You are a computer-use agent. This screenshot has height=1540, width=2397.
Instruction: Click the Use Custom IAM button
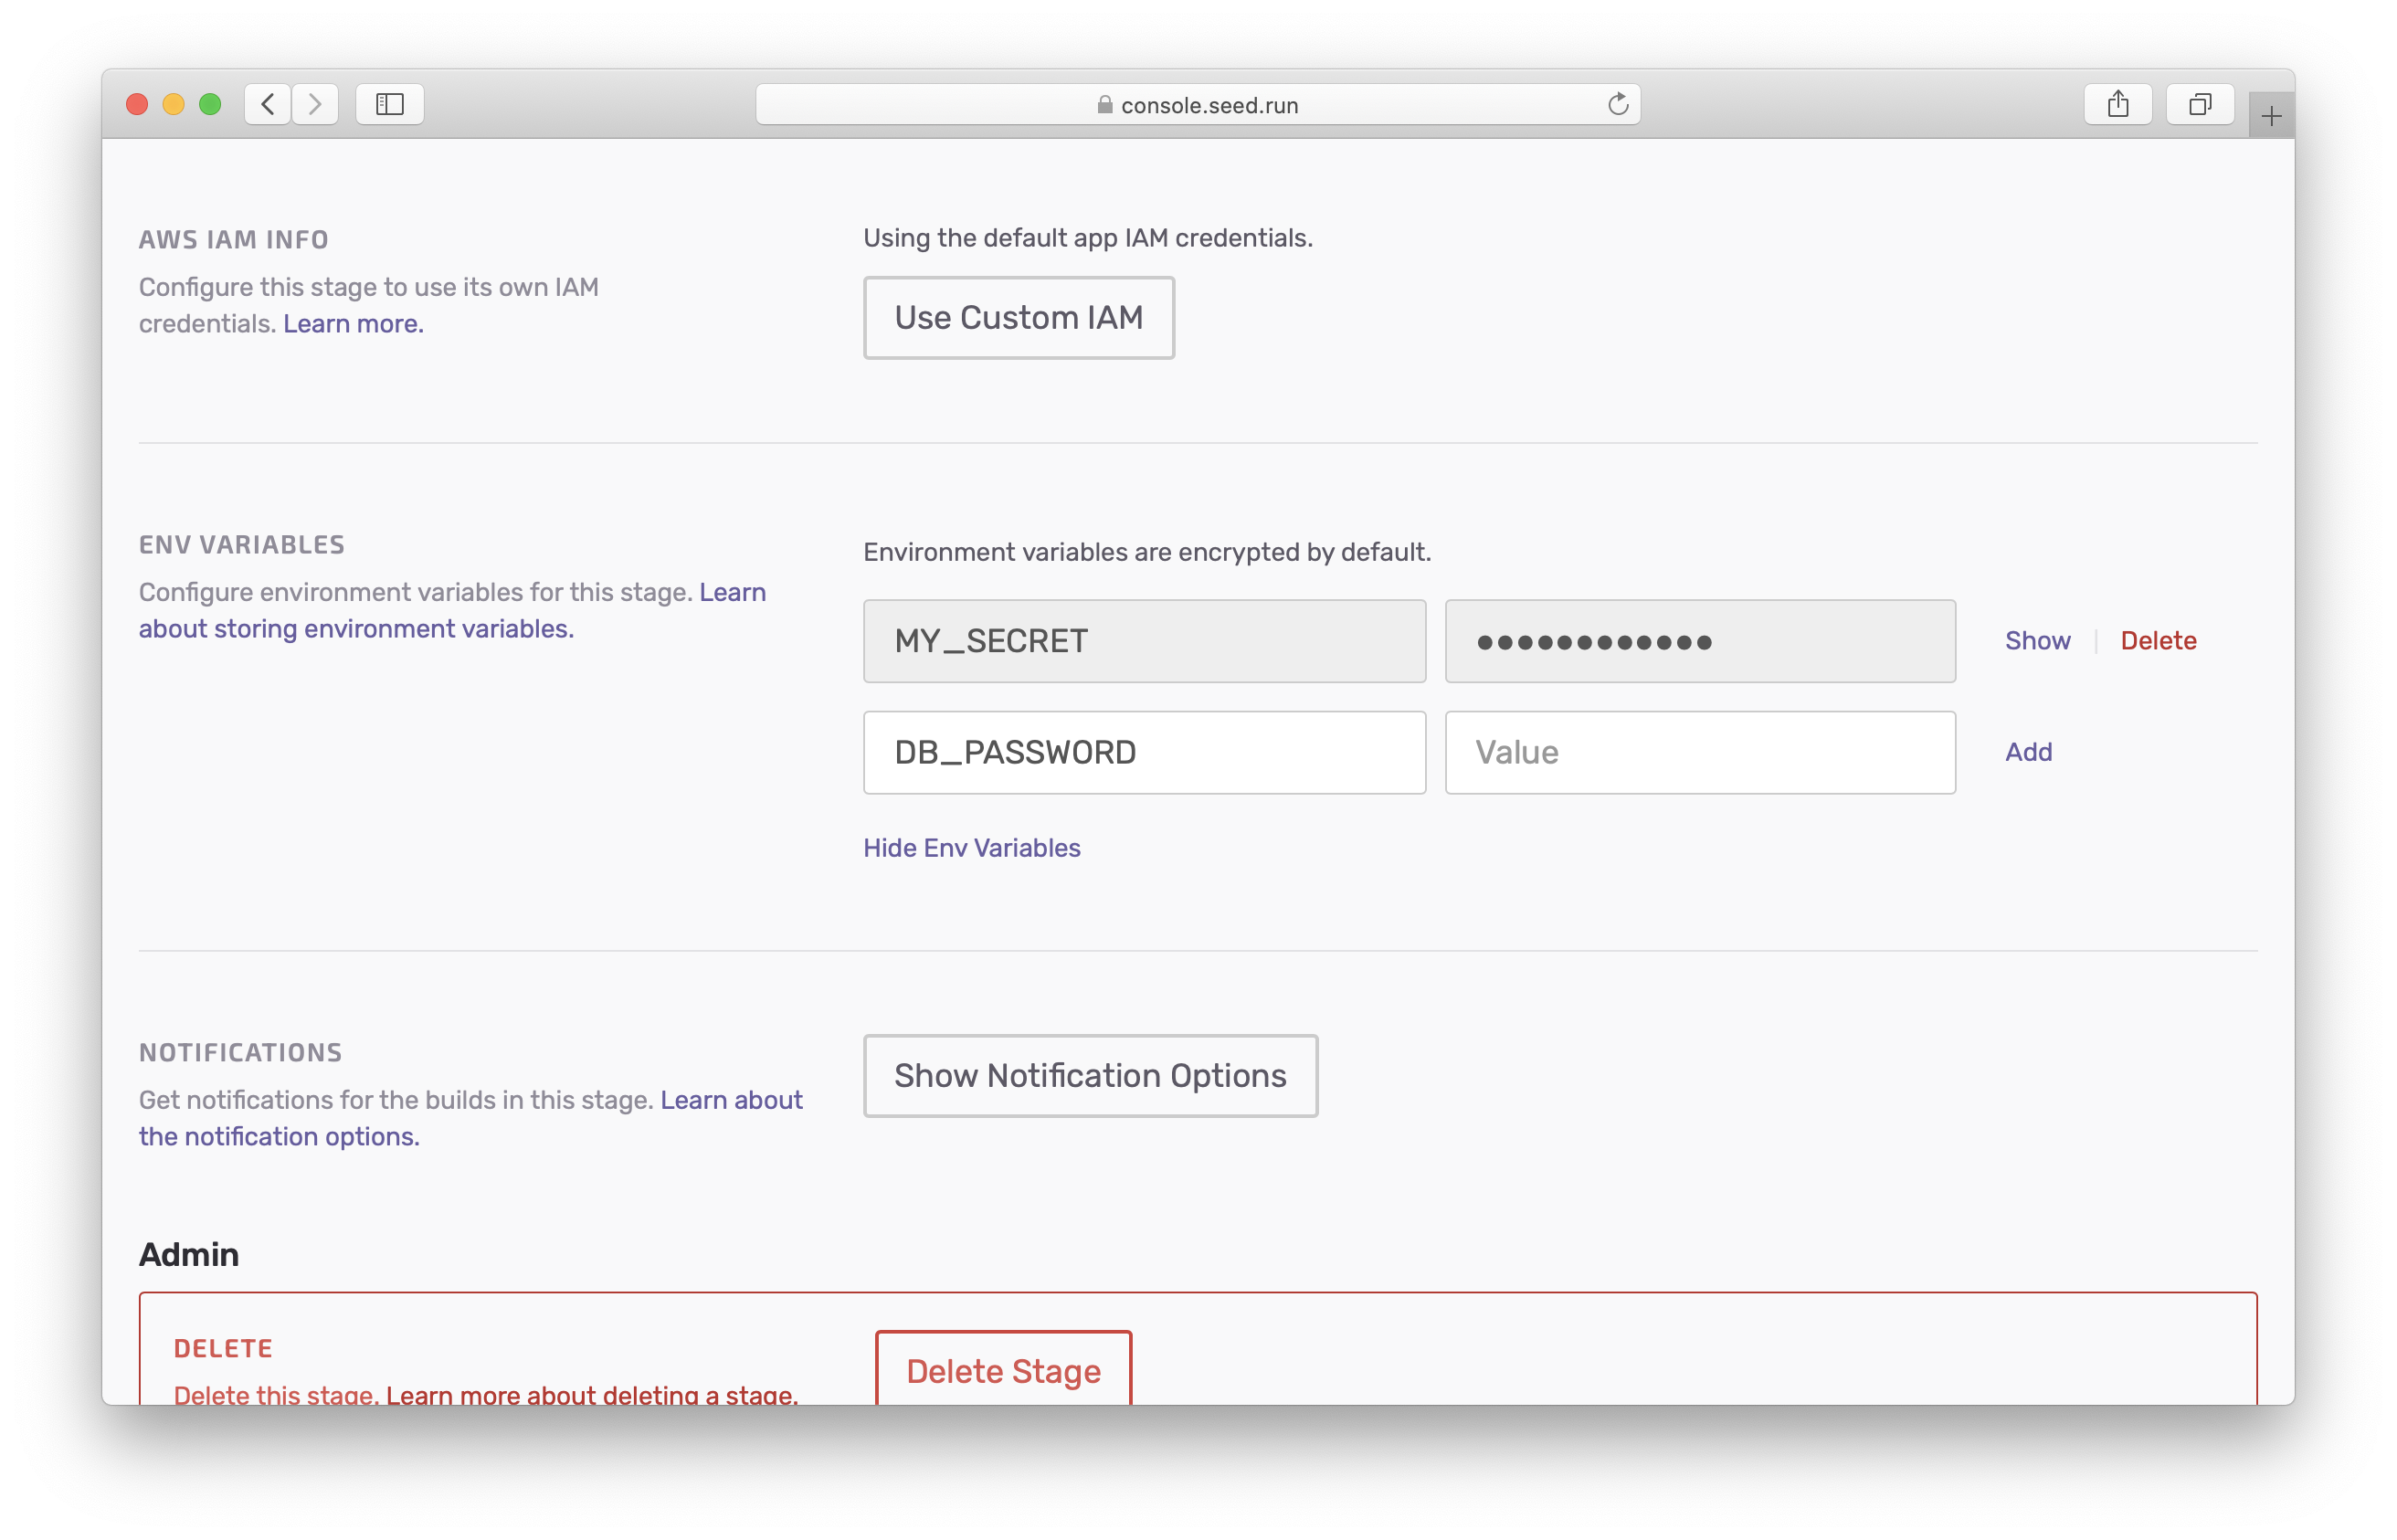coord(1018,318)
